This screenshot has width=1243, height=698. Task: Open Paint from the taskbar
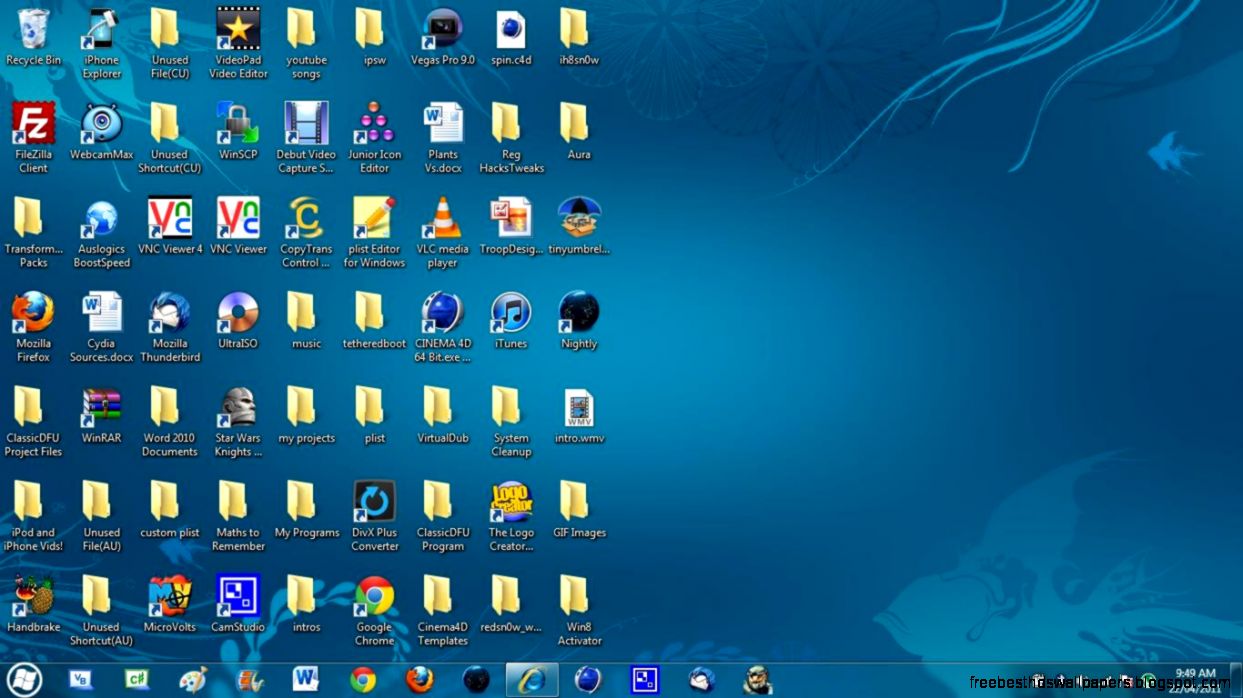[193, 680]
